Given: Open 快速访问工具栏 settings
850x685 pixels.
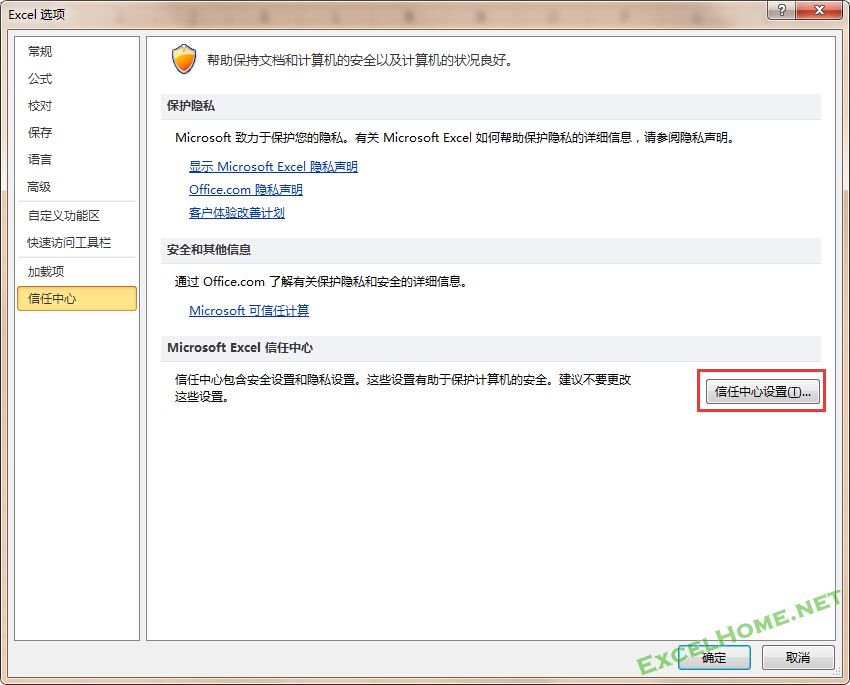Looking at the screenshot, I should [70, 243].
